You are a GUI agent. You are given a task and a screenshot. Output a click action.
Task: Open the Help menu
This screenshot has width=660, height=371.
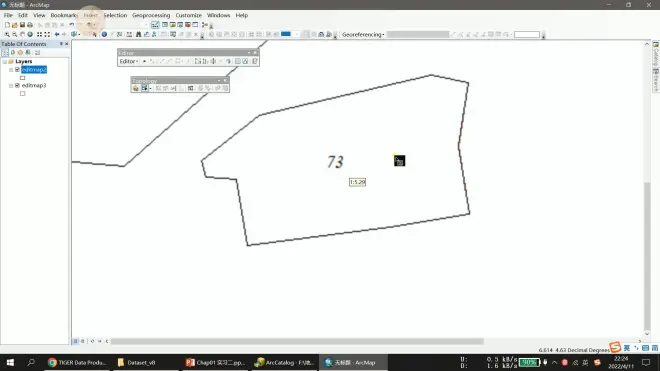click(242, 15)
